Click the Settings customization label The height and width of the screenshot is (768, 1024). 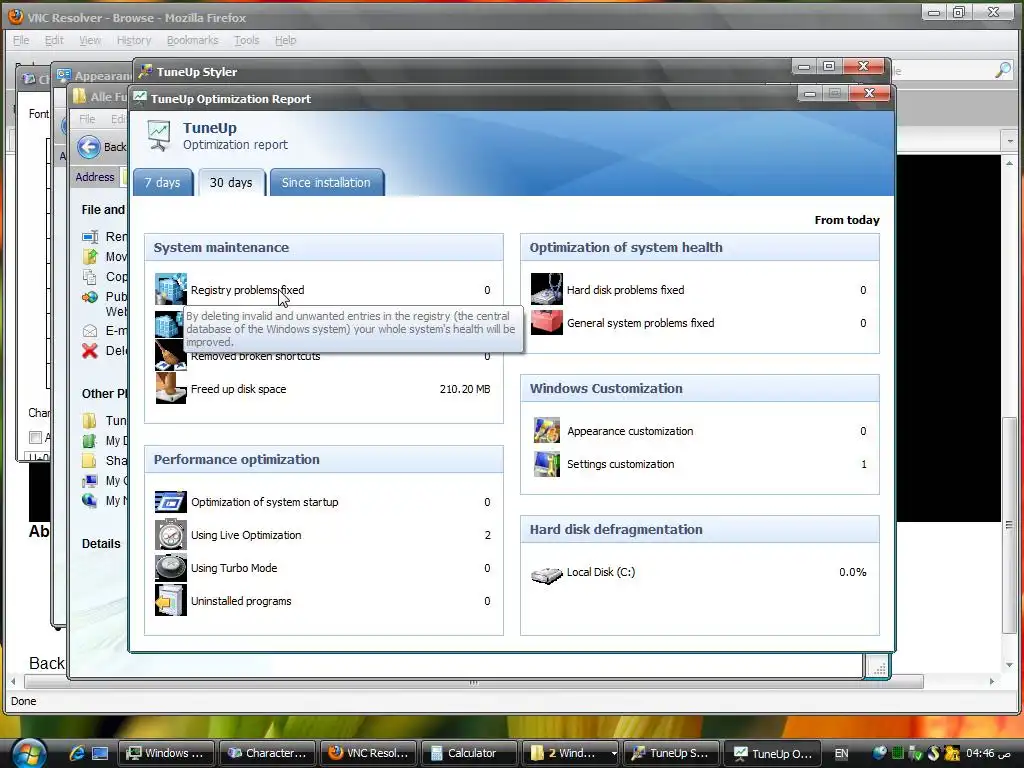click(620, 464)
